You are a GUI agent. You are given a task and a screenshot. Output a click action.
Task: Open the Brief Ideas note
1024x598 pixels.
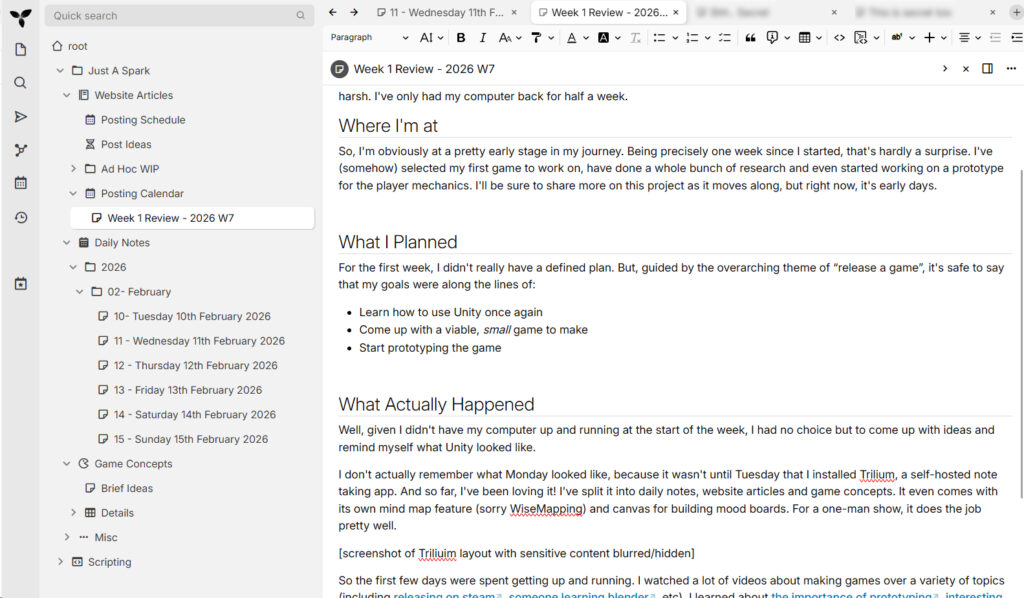[x=127, y=488]
